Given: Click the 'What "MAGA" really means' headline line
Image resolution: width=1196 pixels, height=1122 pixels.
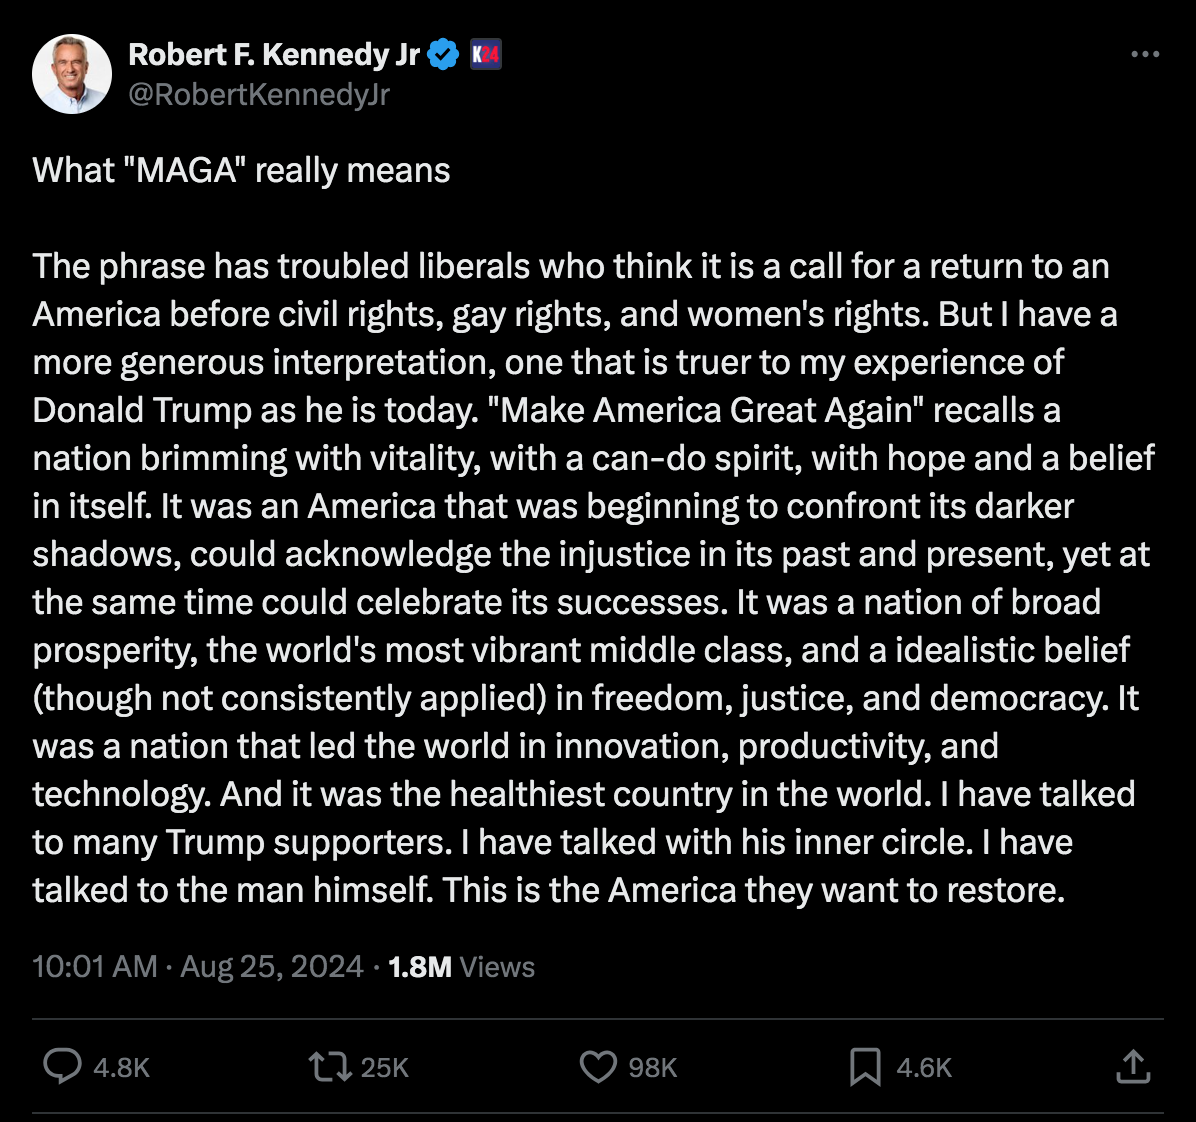Looking at the screenshot, I should (x=241, y=171).
